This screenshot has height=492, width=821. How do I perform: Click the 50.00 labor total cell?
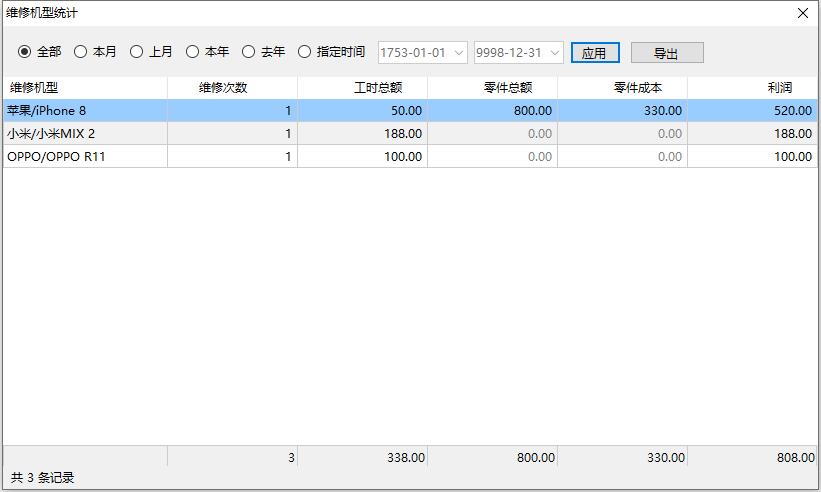[362, 110]
